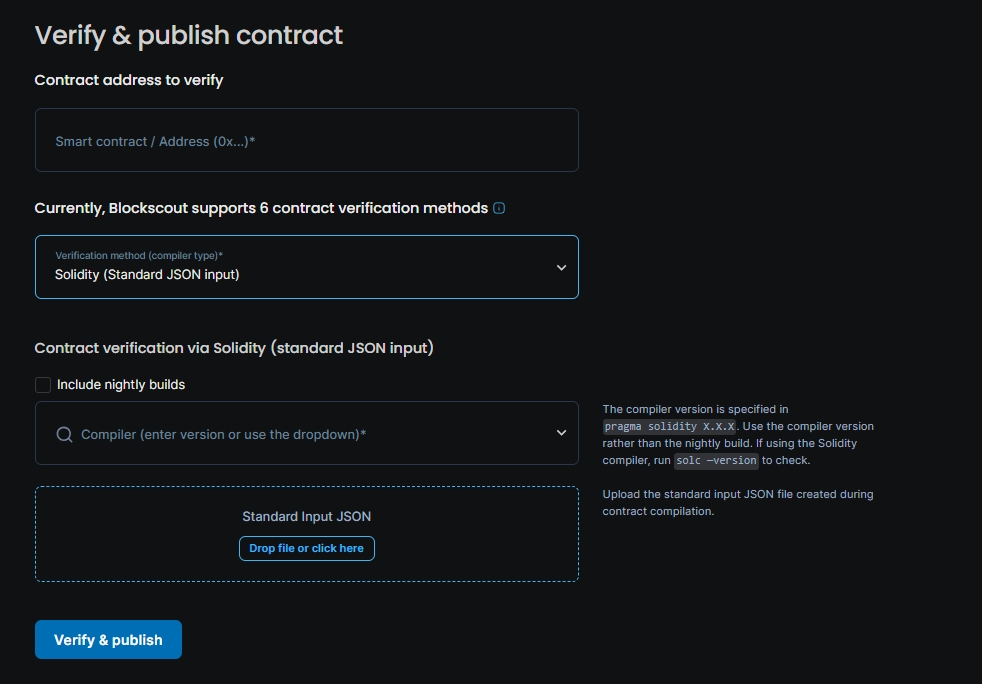Click the "Standard Input JSON" label text
Screen dimensions: 982x684
pos(307,517)
